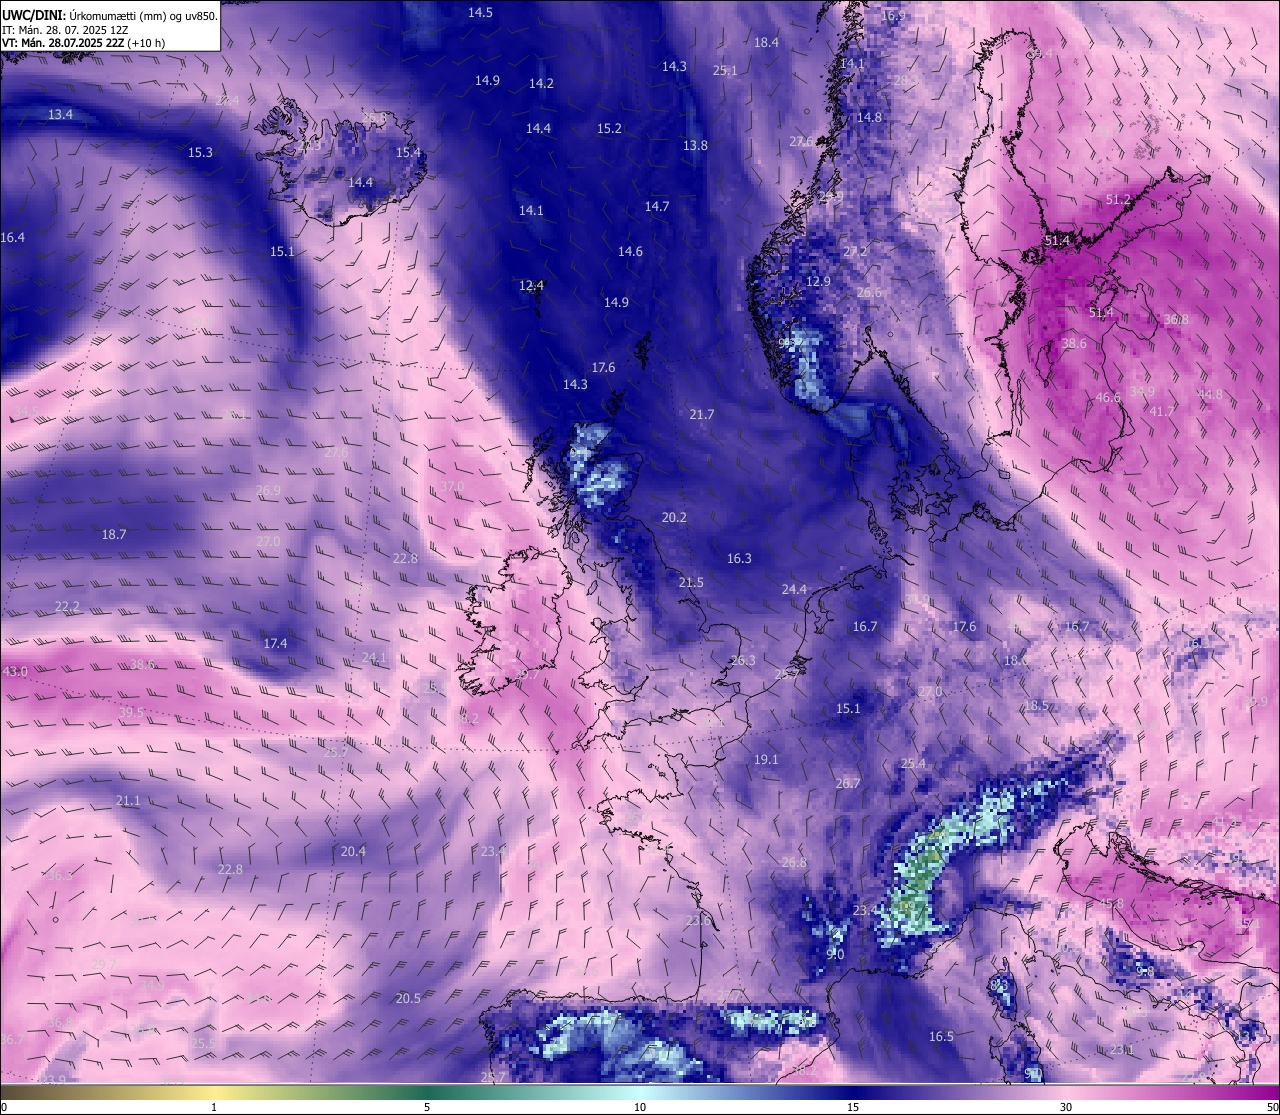
Task: Click the 20.5 value label
Action: click(x=408, y=999)
